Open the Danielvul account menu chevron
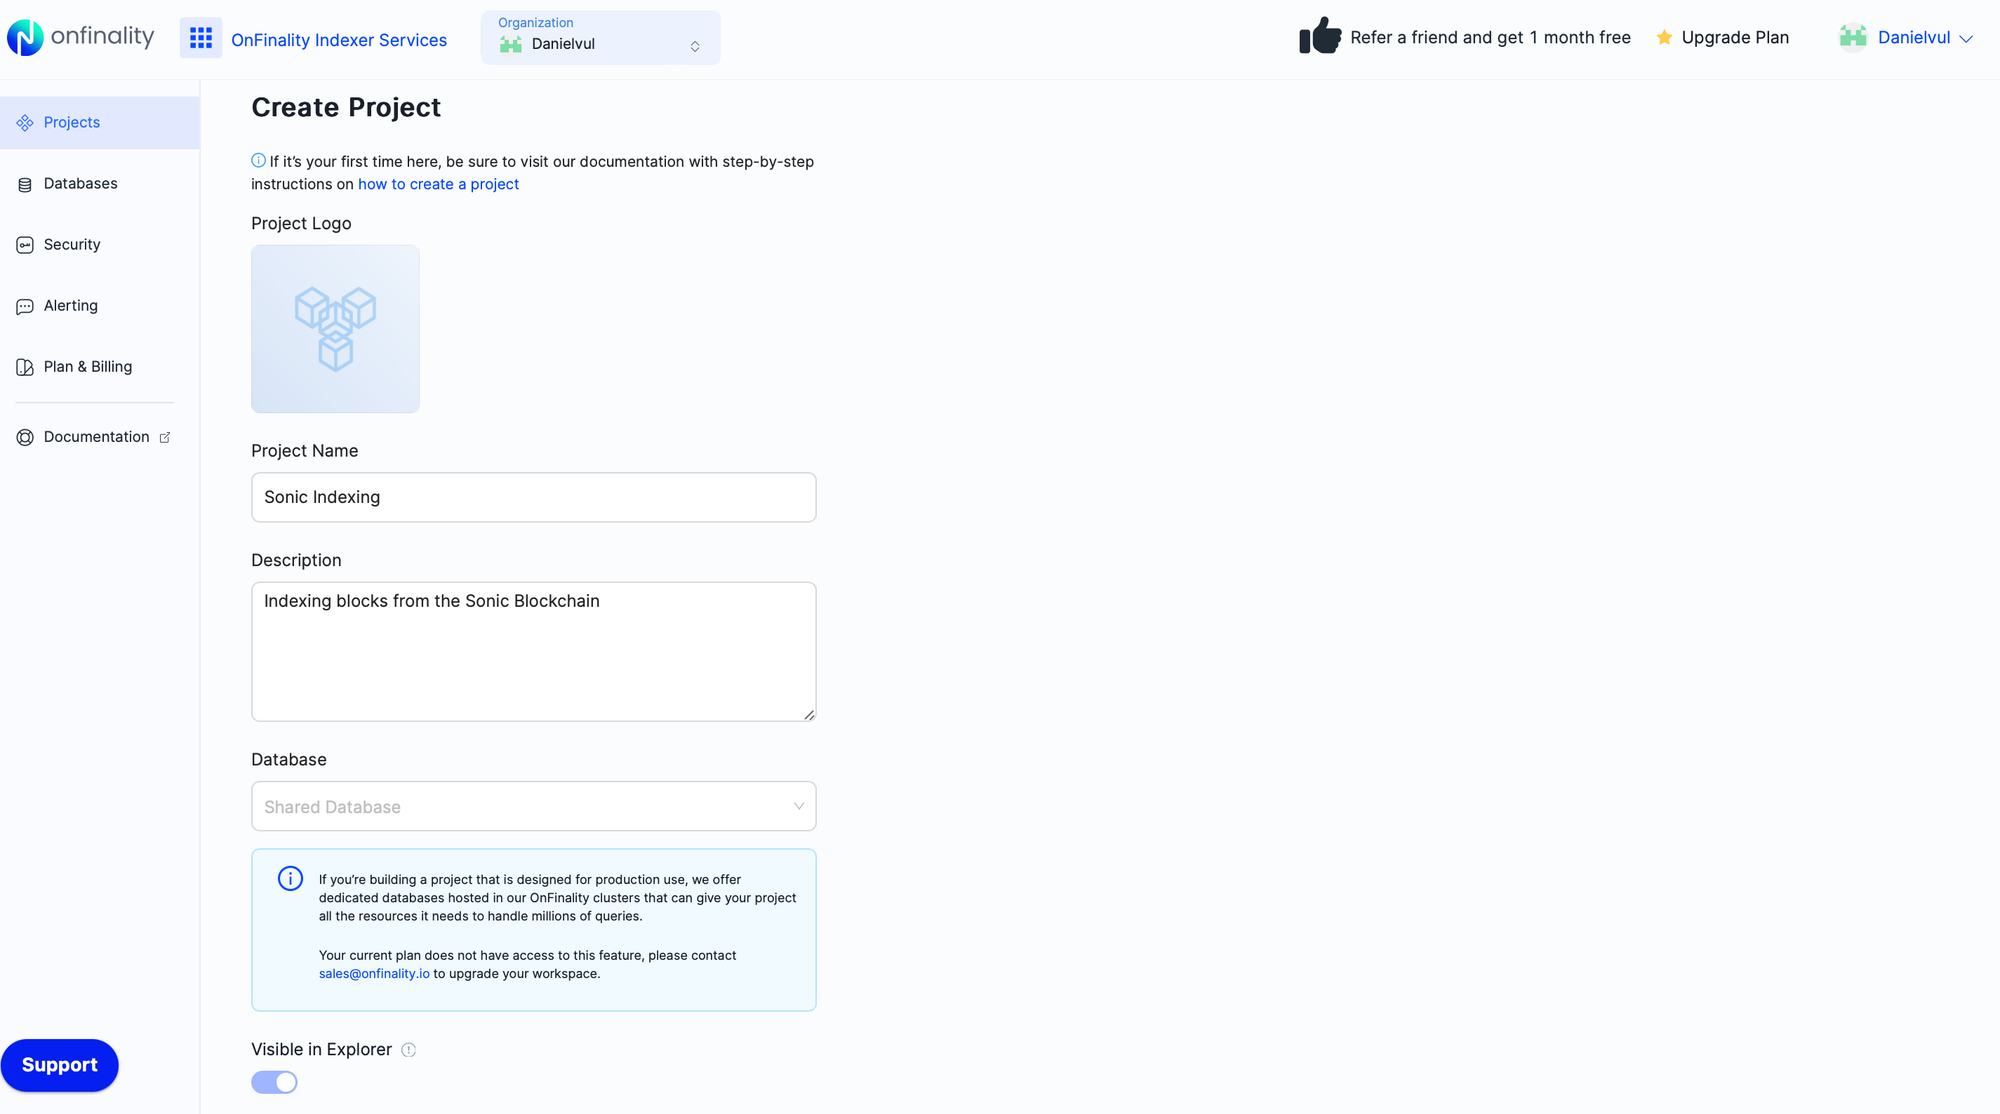The height and width of the screenshot is (1114, 2000). coord(1968,38)
